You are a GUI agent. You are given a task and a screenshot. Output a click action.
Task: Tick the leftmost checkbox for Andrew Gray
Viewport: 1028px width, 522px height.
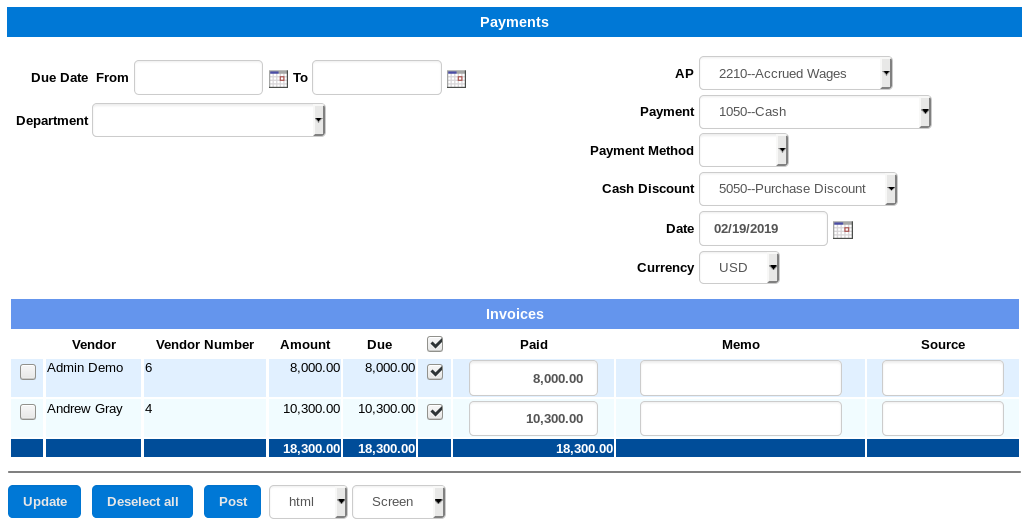click(x=28, y=412)
